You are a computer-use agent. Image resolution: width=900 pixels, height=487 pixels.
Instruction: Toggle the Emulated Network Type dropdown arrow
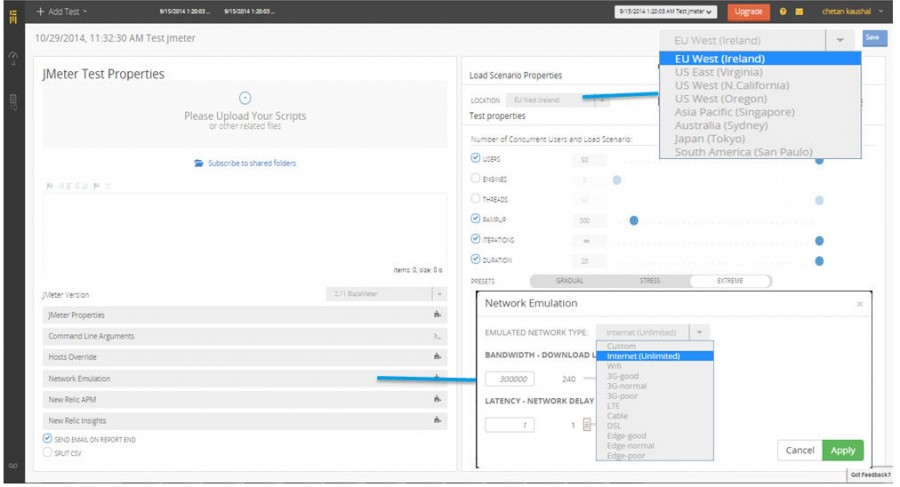[699, 333]
